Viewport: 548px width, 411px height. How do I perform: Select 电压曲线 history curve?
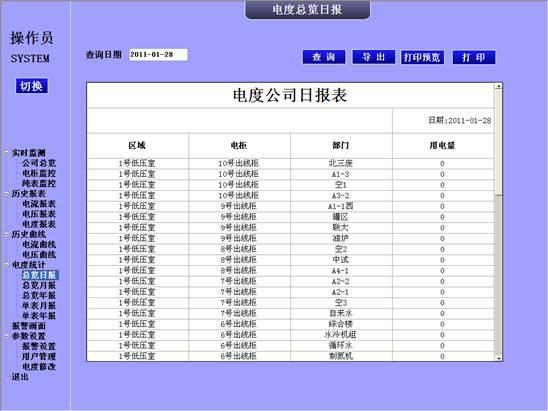[x=39, y=255]
